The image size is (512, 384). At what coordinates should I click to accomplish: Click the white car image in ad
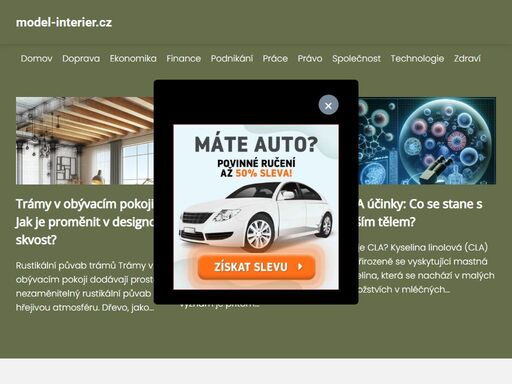(x=256, y=217)
